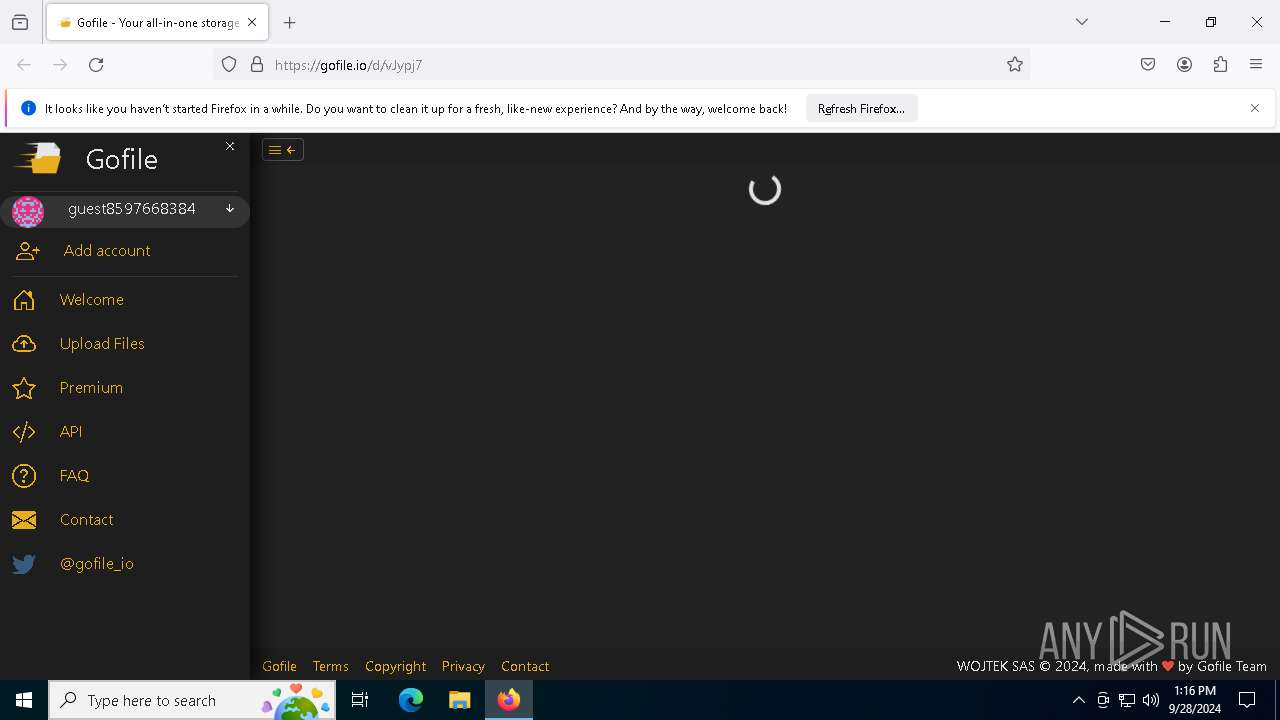Open the @gofile_io Twitter link
The height and width of the screenshot is (720, 1280).
point(97,564)
